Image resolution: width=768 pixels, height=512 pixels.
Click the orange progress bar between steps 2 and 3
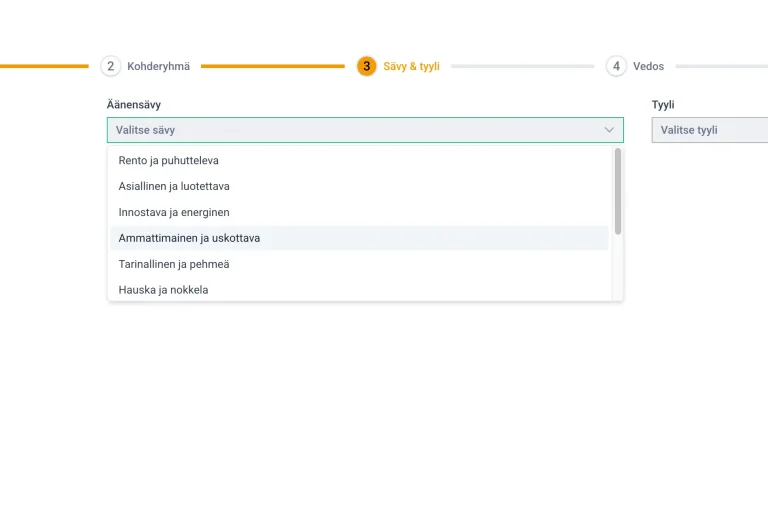click(272, 66)
